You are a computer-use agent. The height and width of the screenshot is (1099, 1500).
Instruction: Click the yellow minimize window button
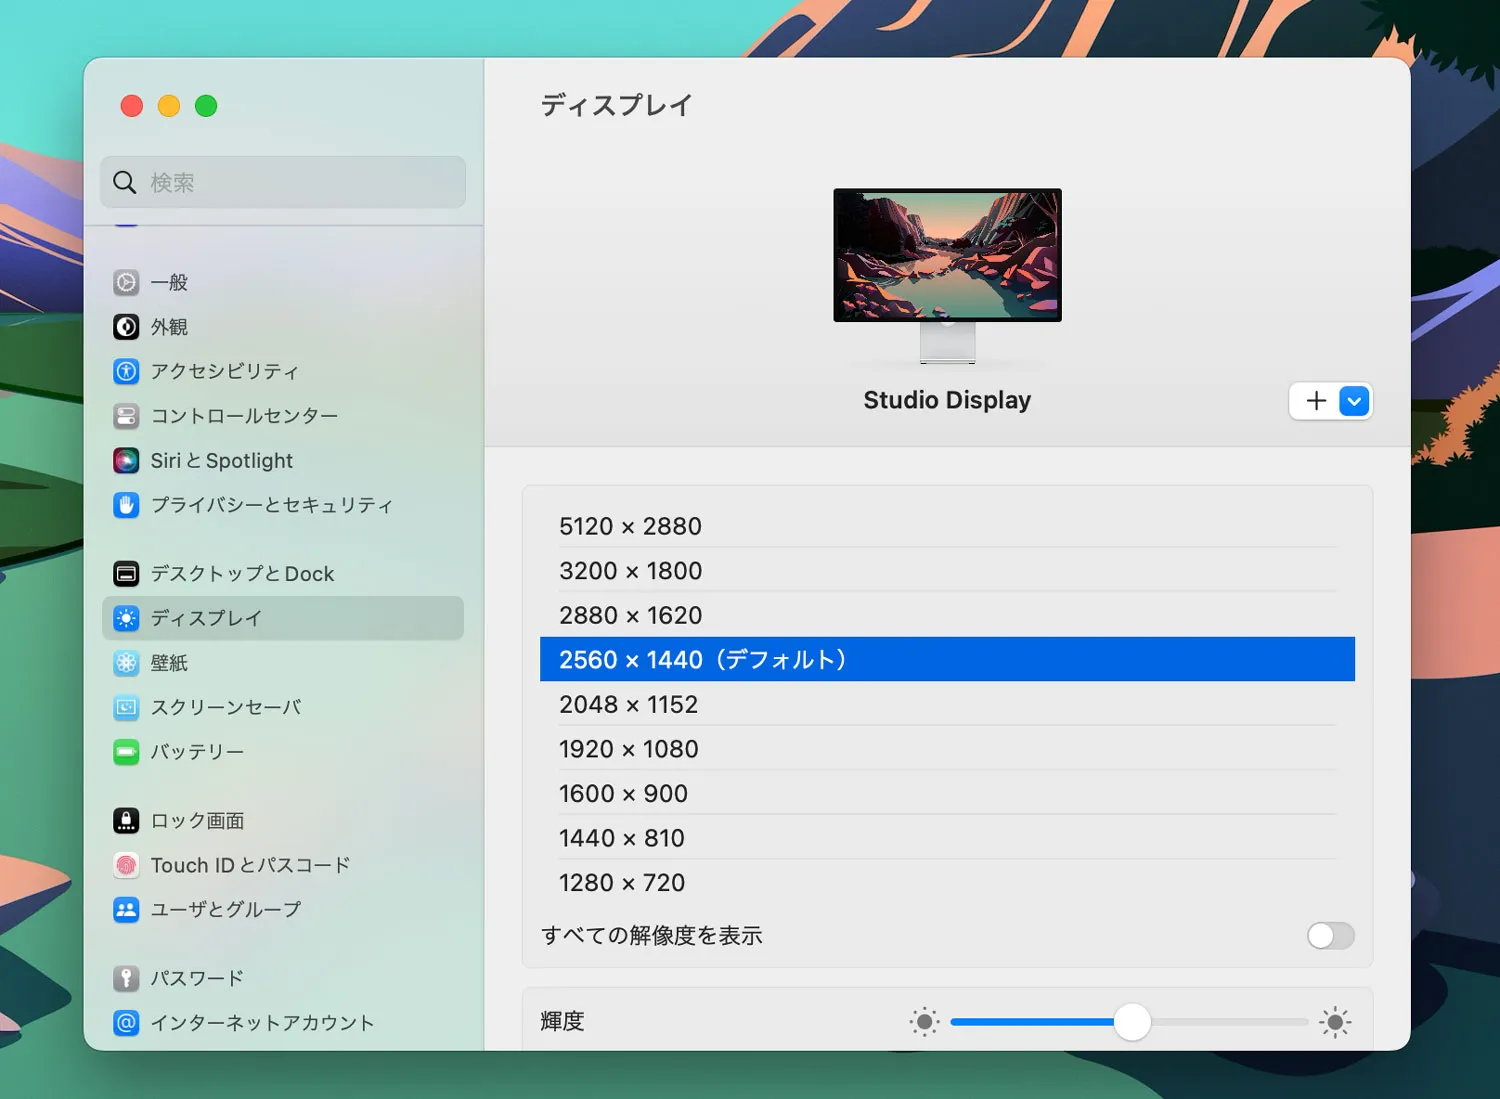click(169, 106)
